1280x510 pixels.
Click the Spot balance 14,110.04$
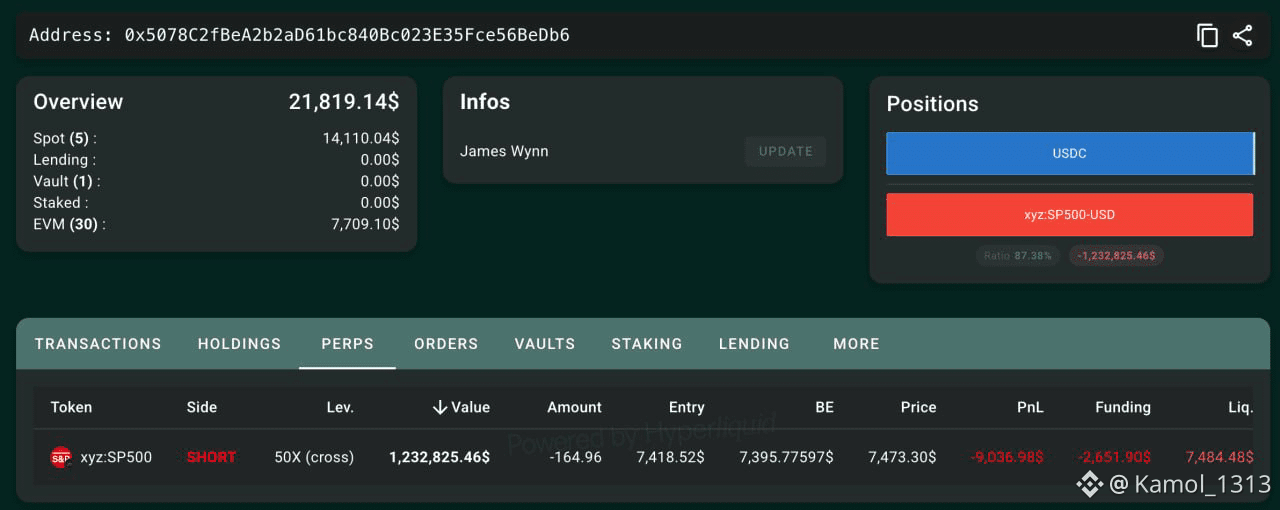click(x=361, y=138)
